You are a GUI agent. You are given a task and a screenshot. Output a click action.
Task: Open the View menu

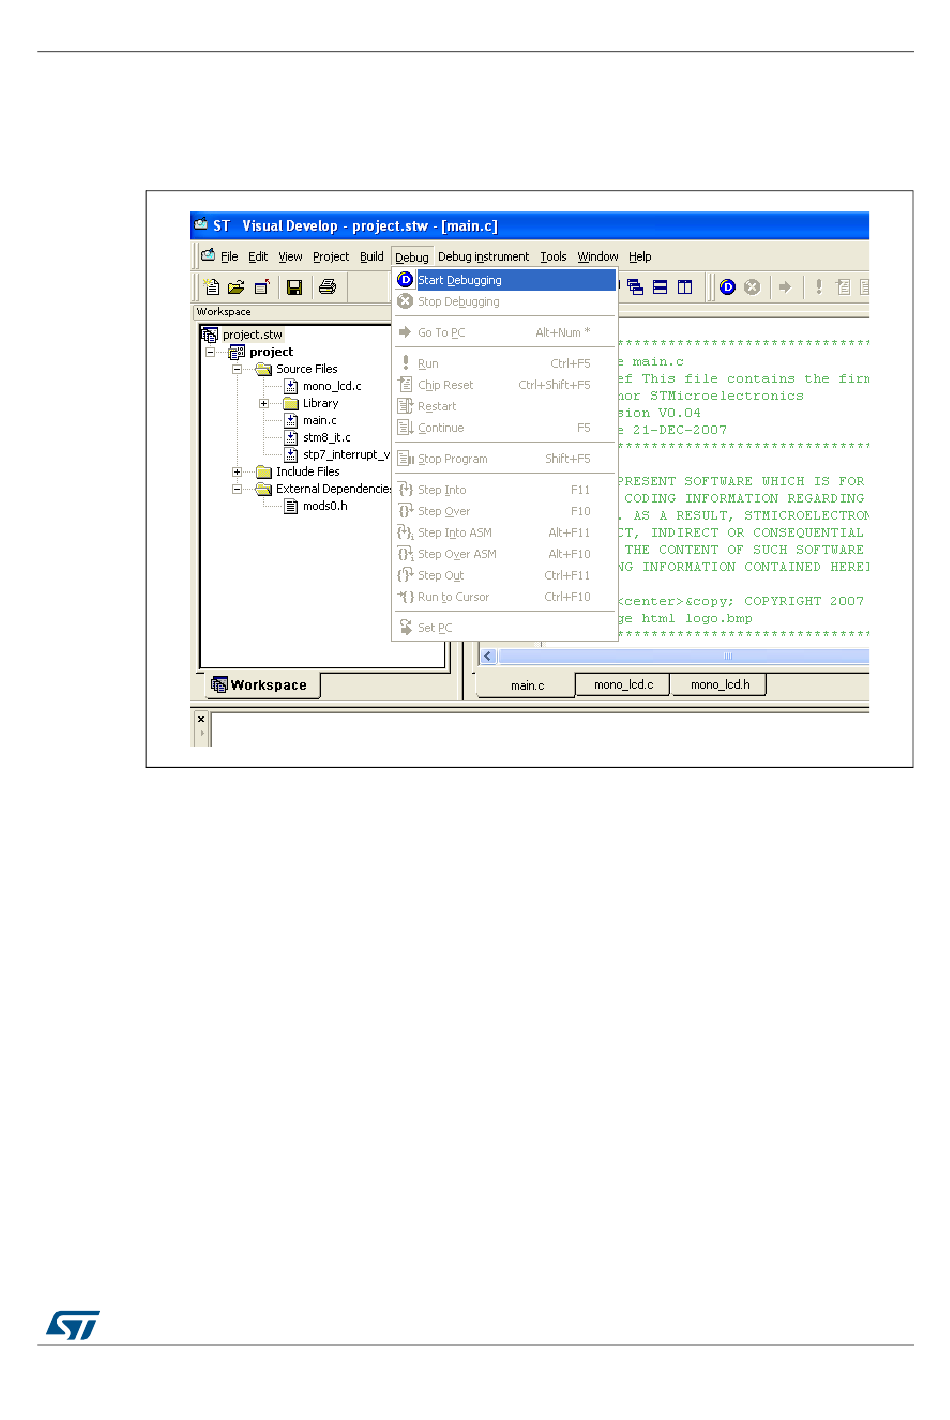(290, 257)
